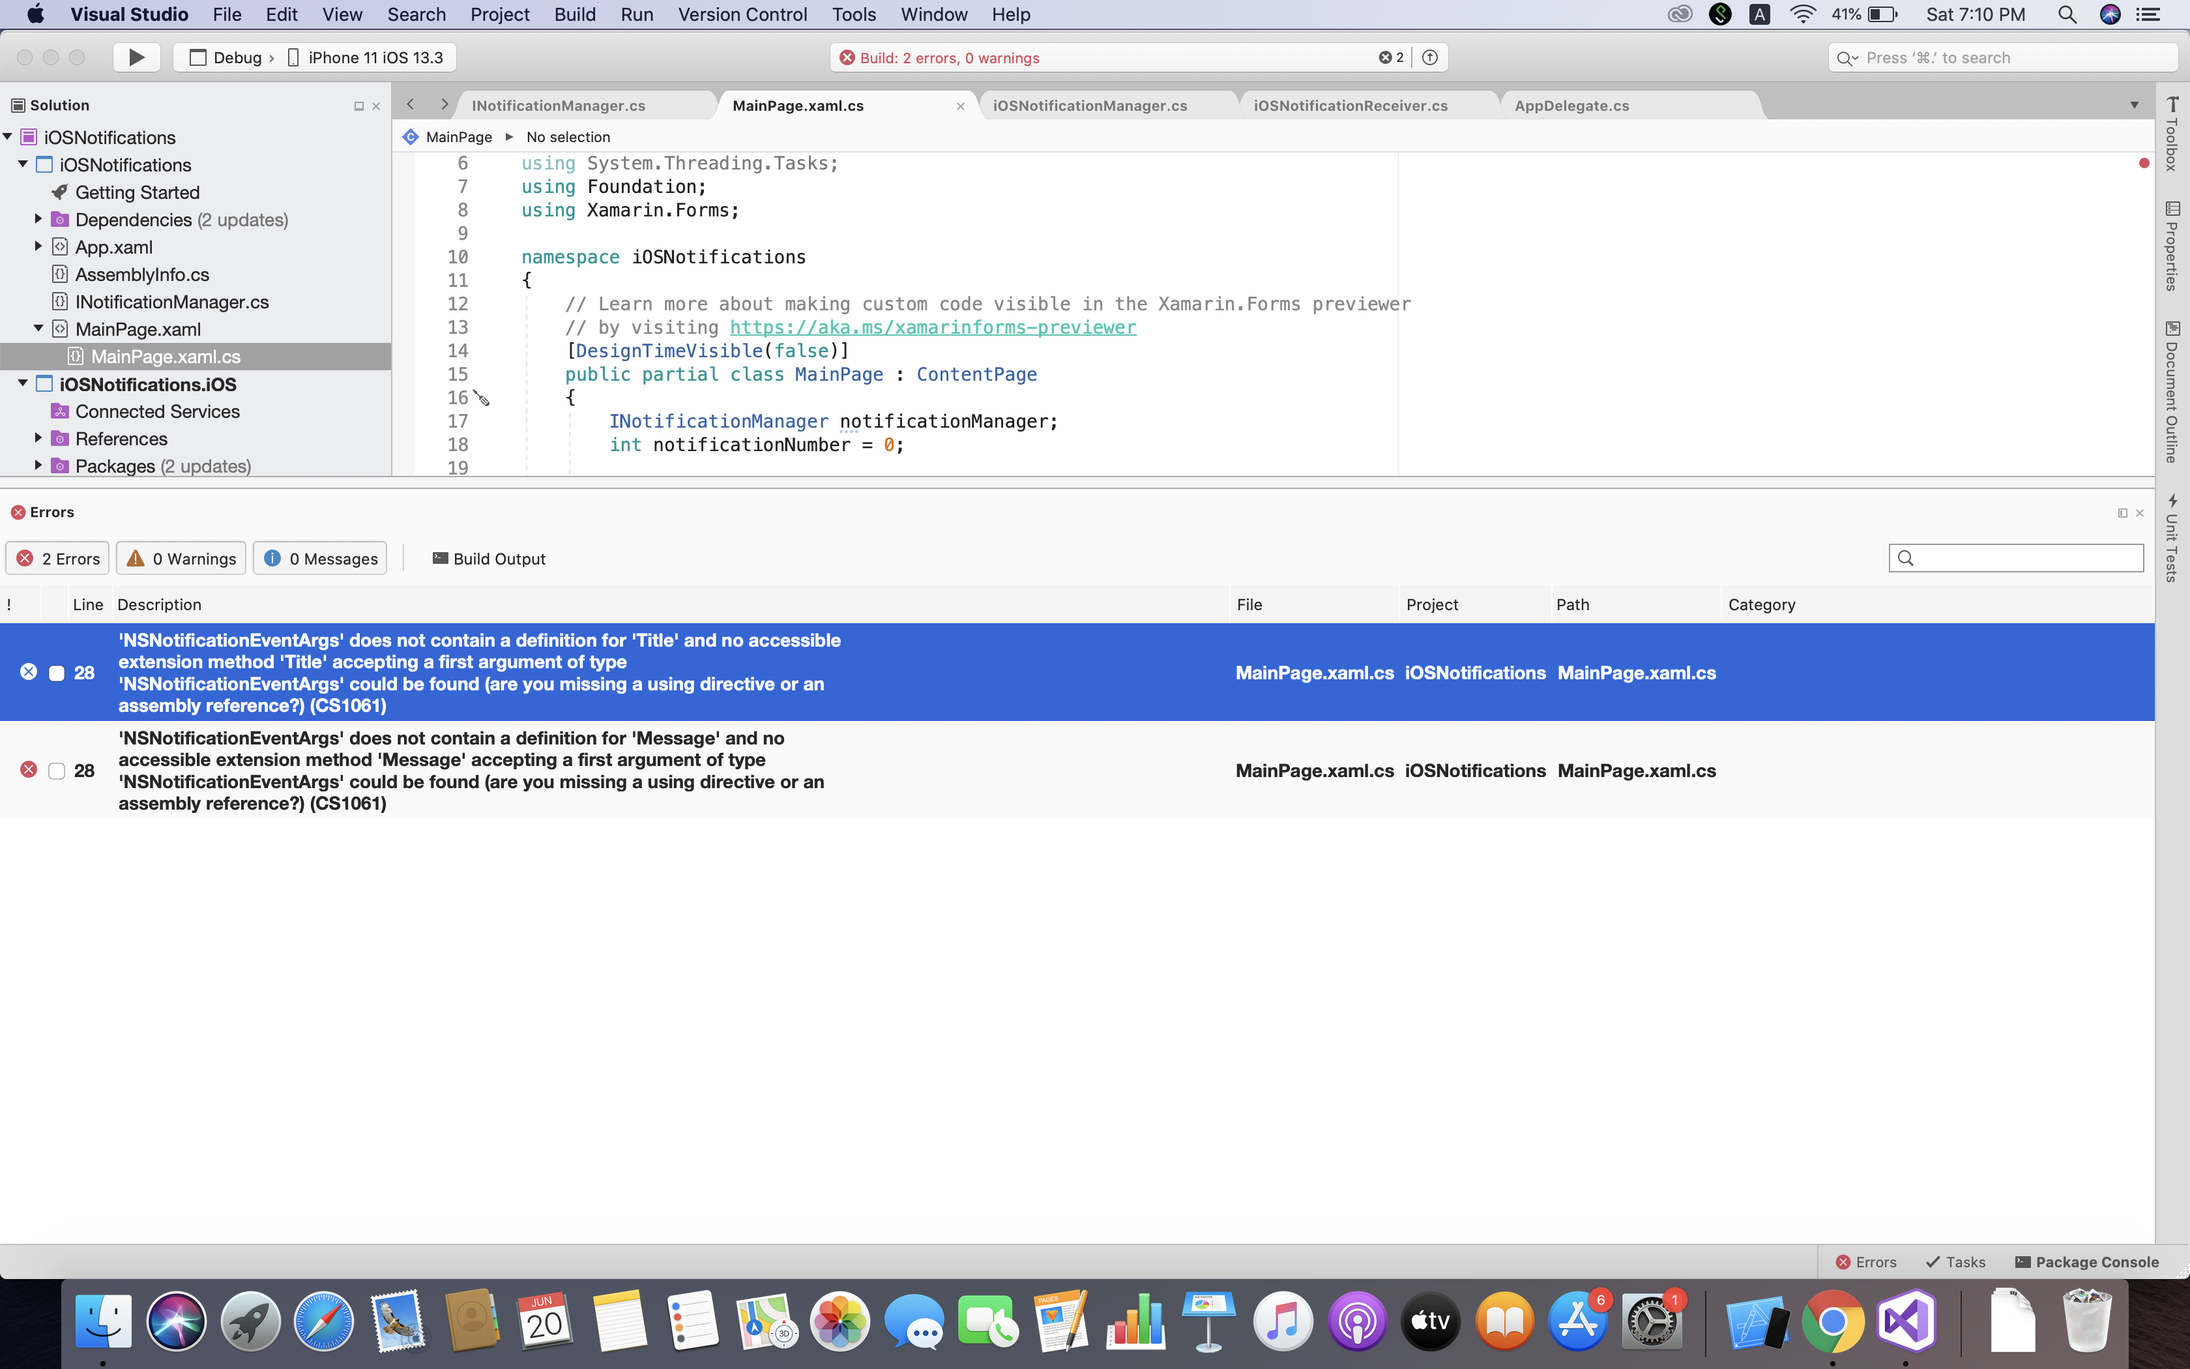Open Launchpad from the Dock
Image resolution: width=2190 pixels, height=1369 pixels.
pos(250,1321)
